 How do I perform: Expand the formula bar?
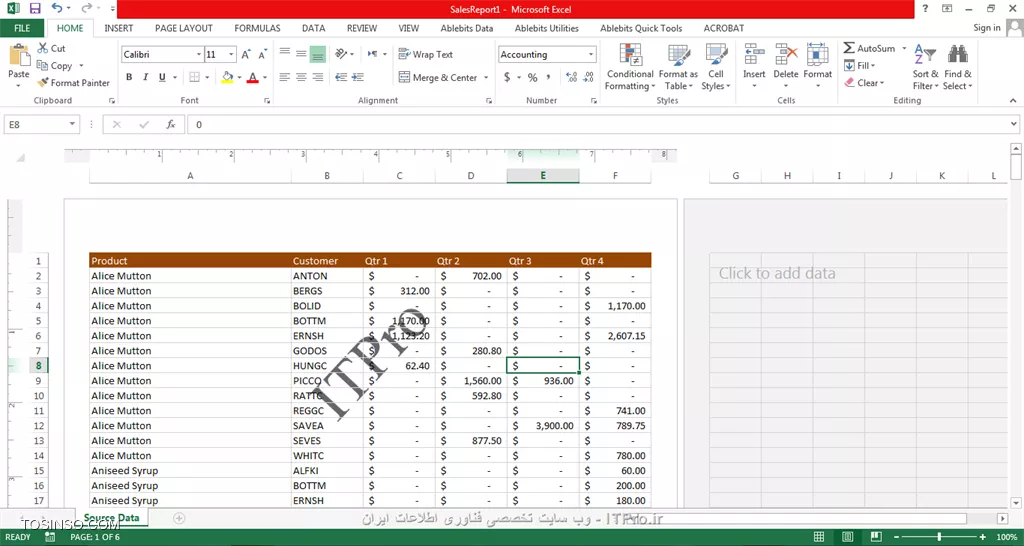point(1014,123)
